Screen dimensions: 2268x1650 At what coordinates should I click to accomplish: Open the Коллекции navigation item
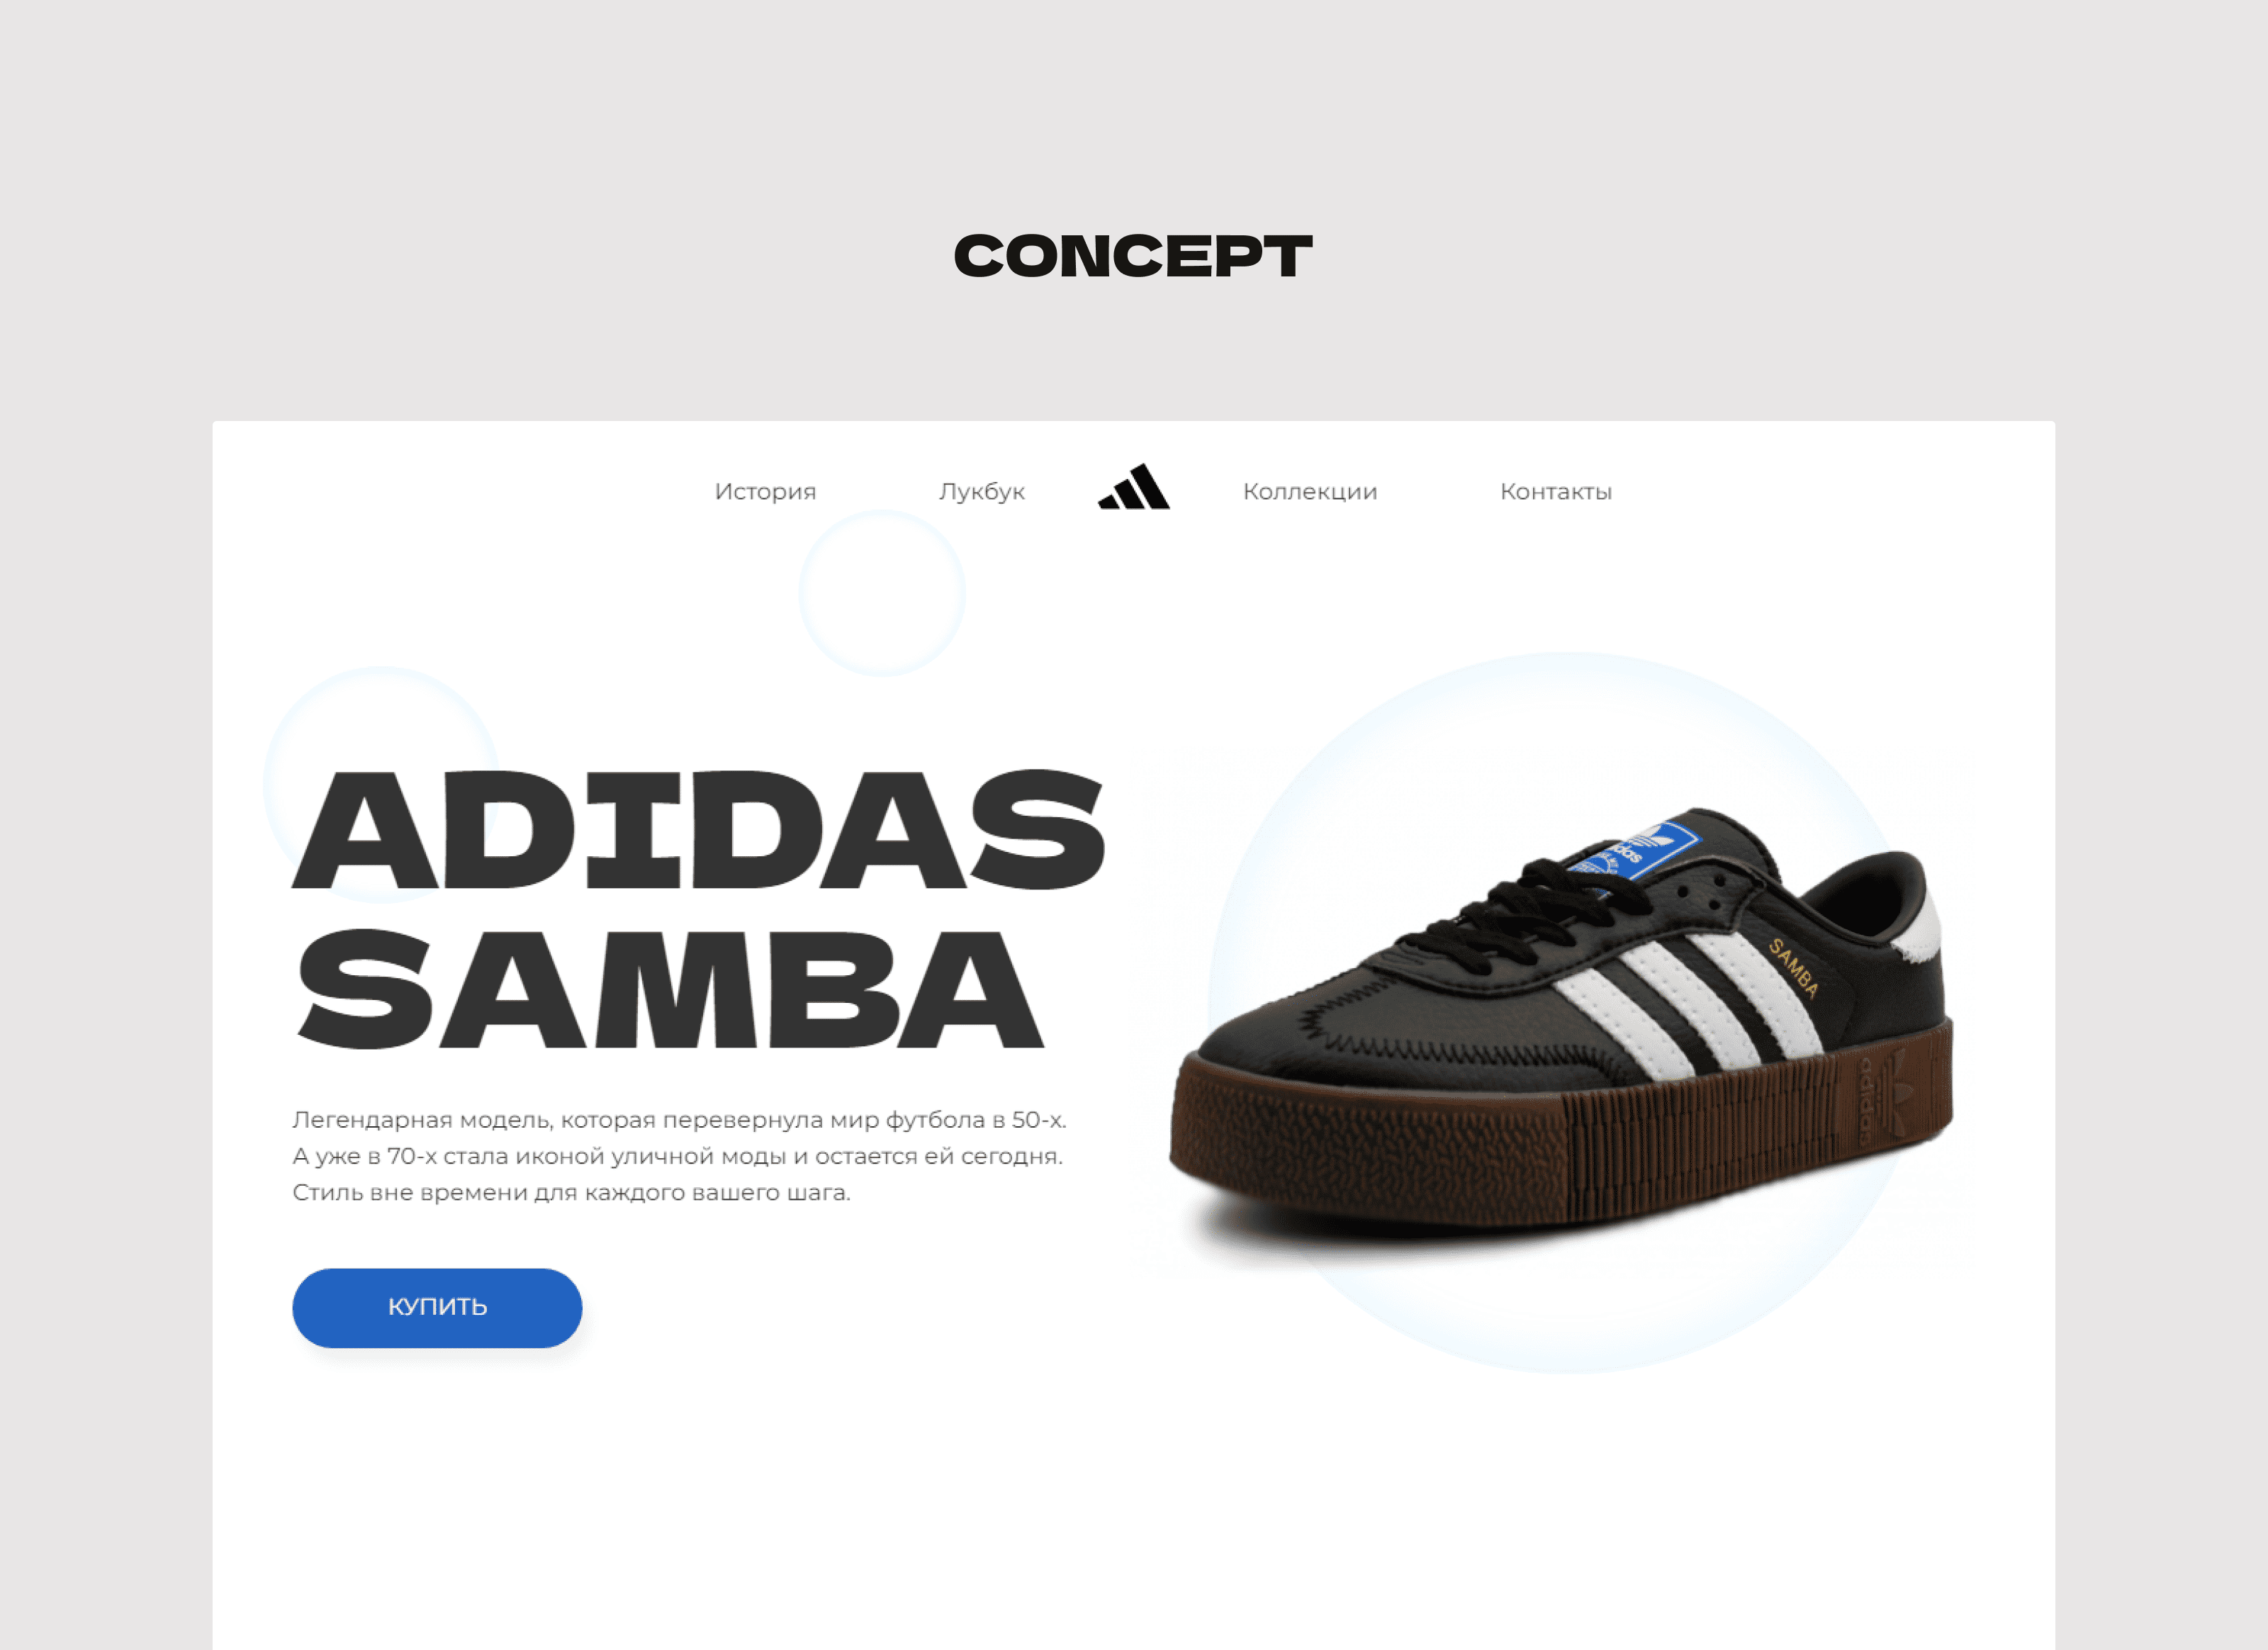pos(1310,492)
